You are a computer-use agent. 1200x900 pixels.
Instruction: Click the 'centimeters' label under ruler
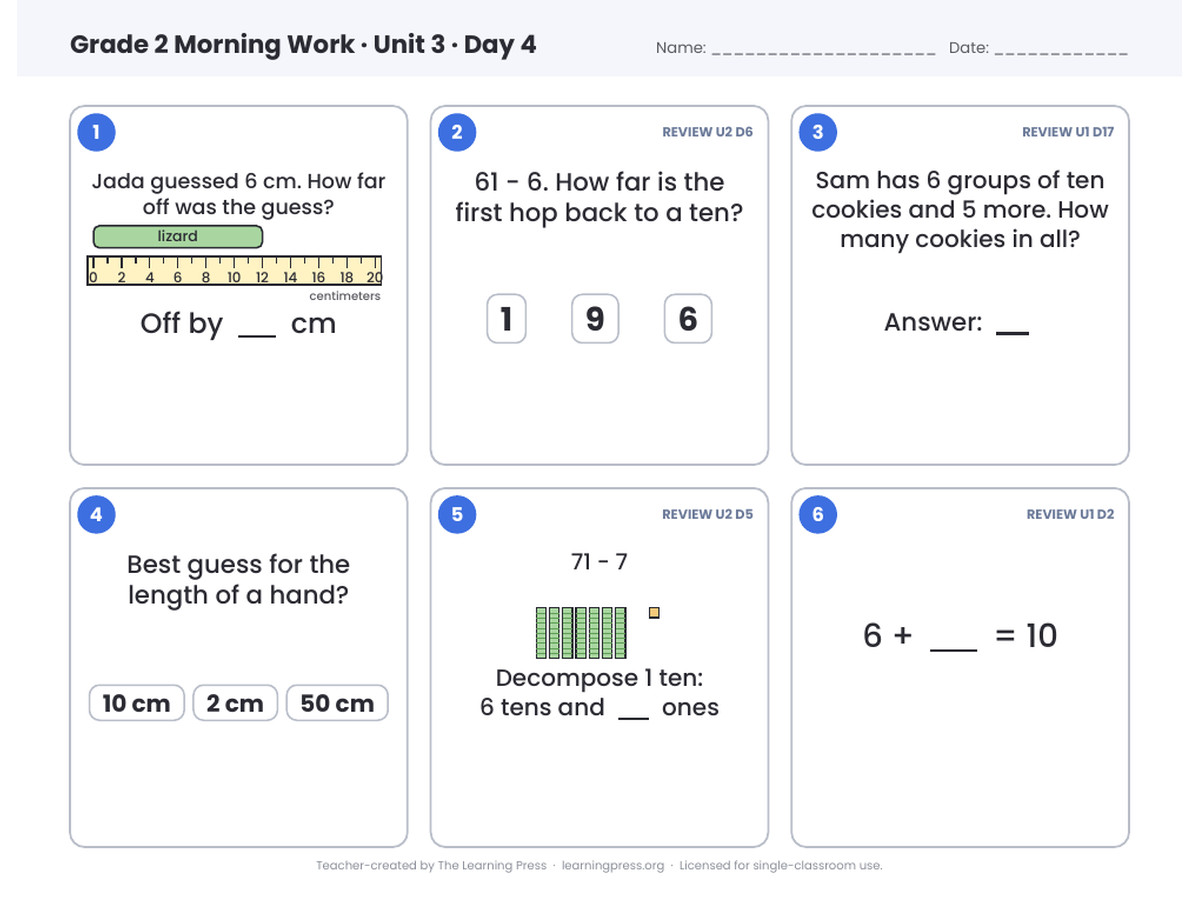click(x=345, y=296)
